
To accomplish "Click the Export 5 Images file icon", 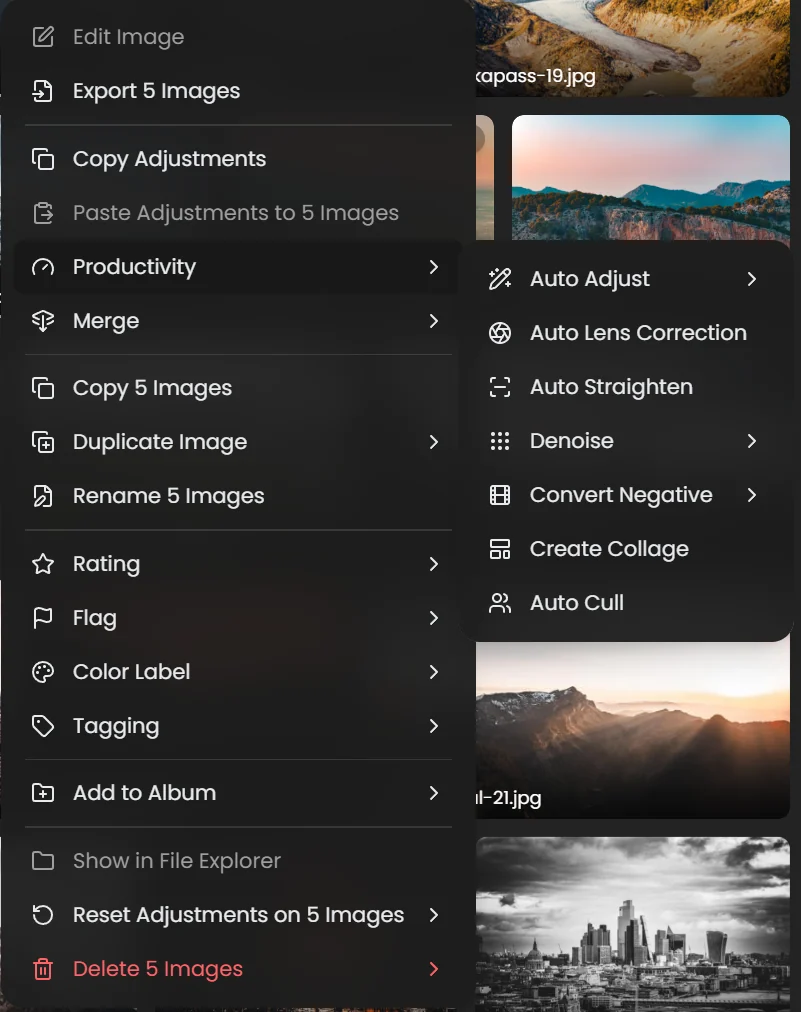I will [43, 91].
